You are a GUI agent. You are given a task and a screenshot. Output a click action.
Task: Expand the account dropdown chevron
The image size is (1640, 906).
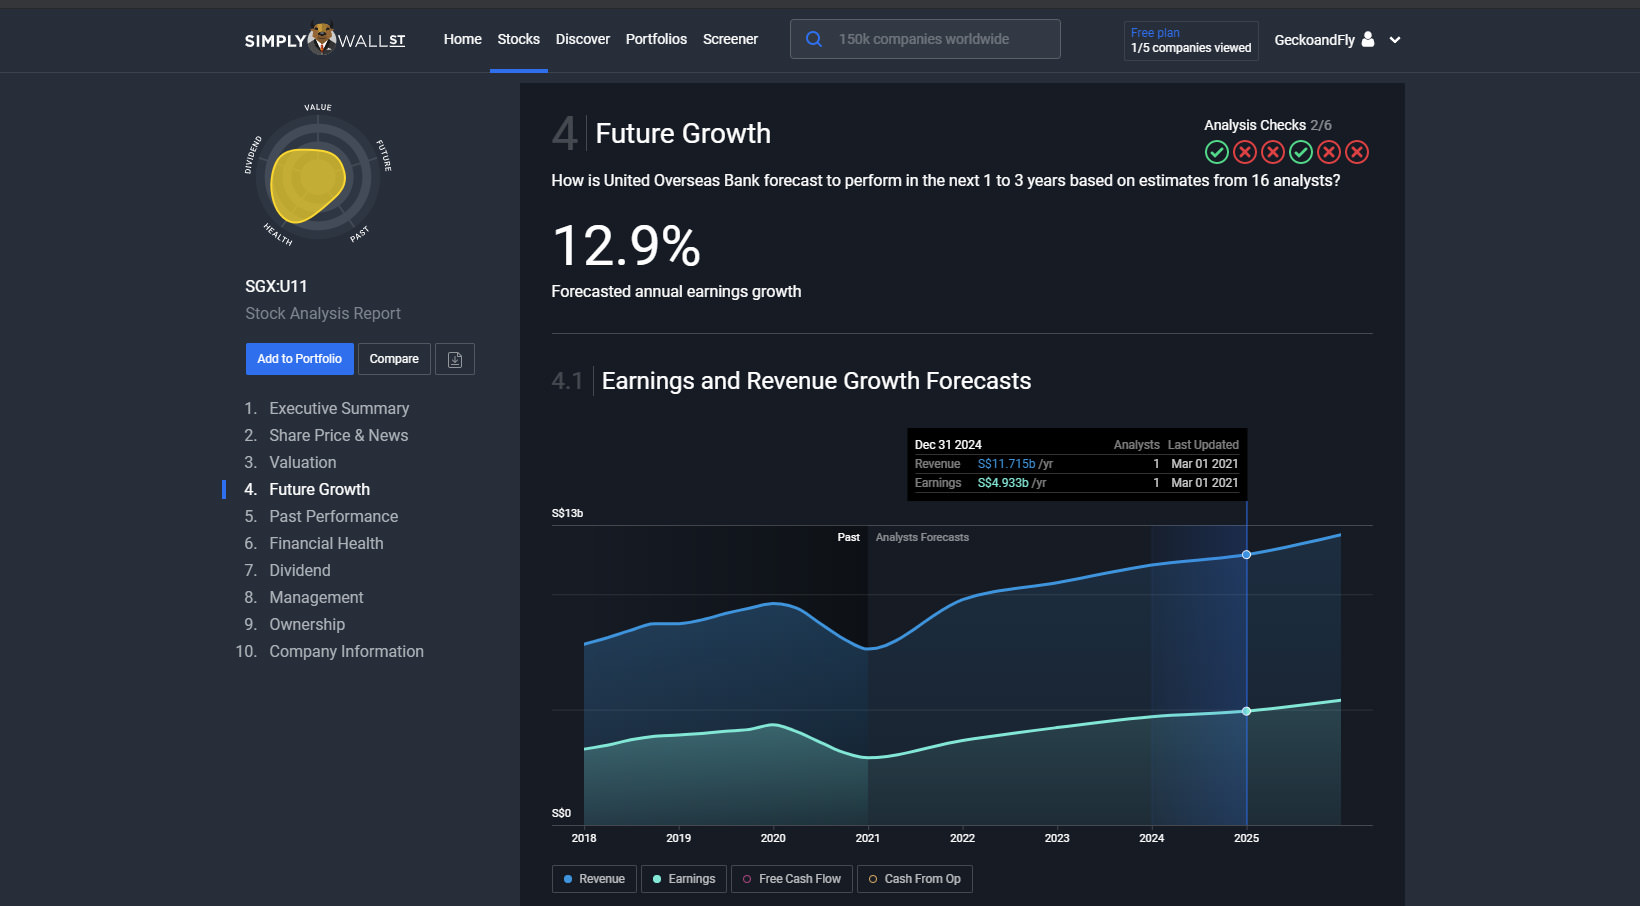(1395, 40)
